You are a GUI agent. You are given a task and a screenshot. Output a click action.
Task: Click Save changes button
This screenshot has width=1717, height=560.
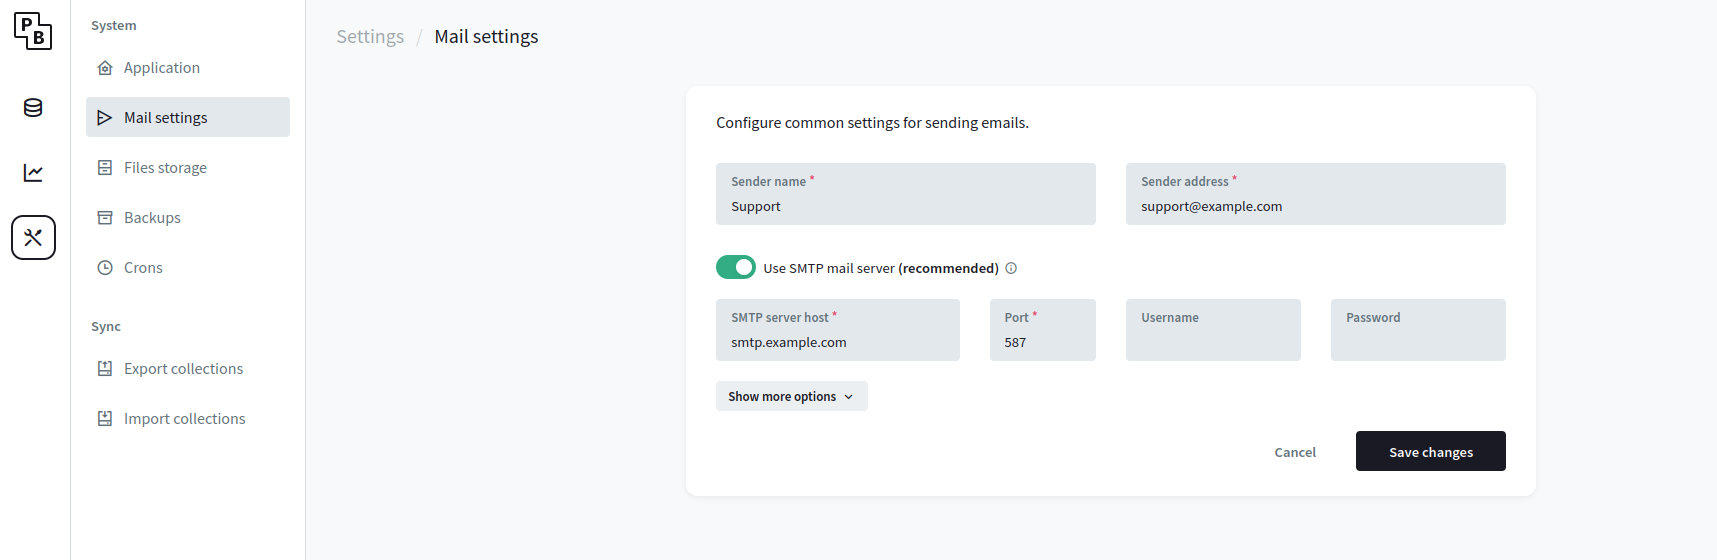pyautogui.click(x=1430, y=452)
